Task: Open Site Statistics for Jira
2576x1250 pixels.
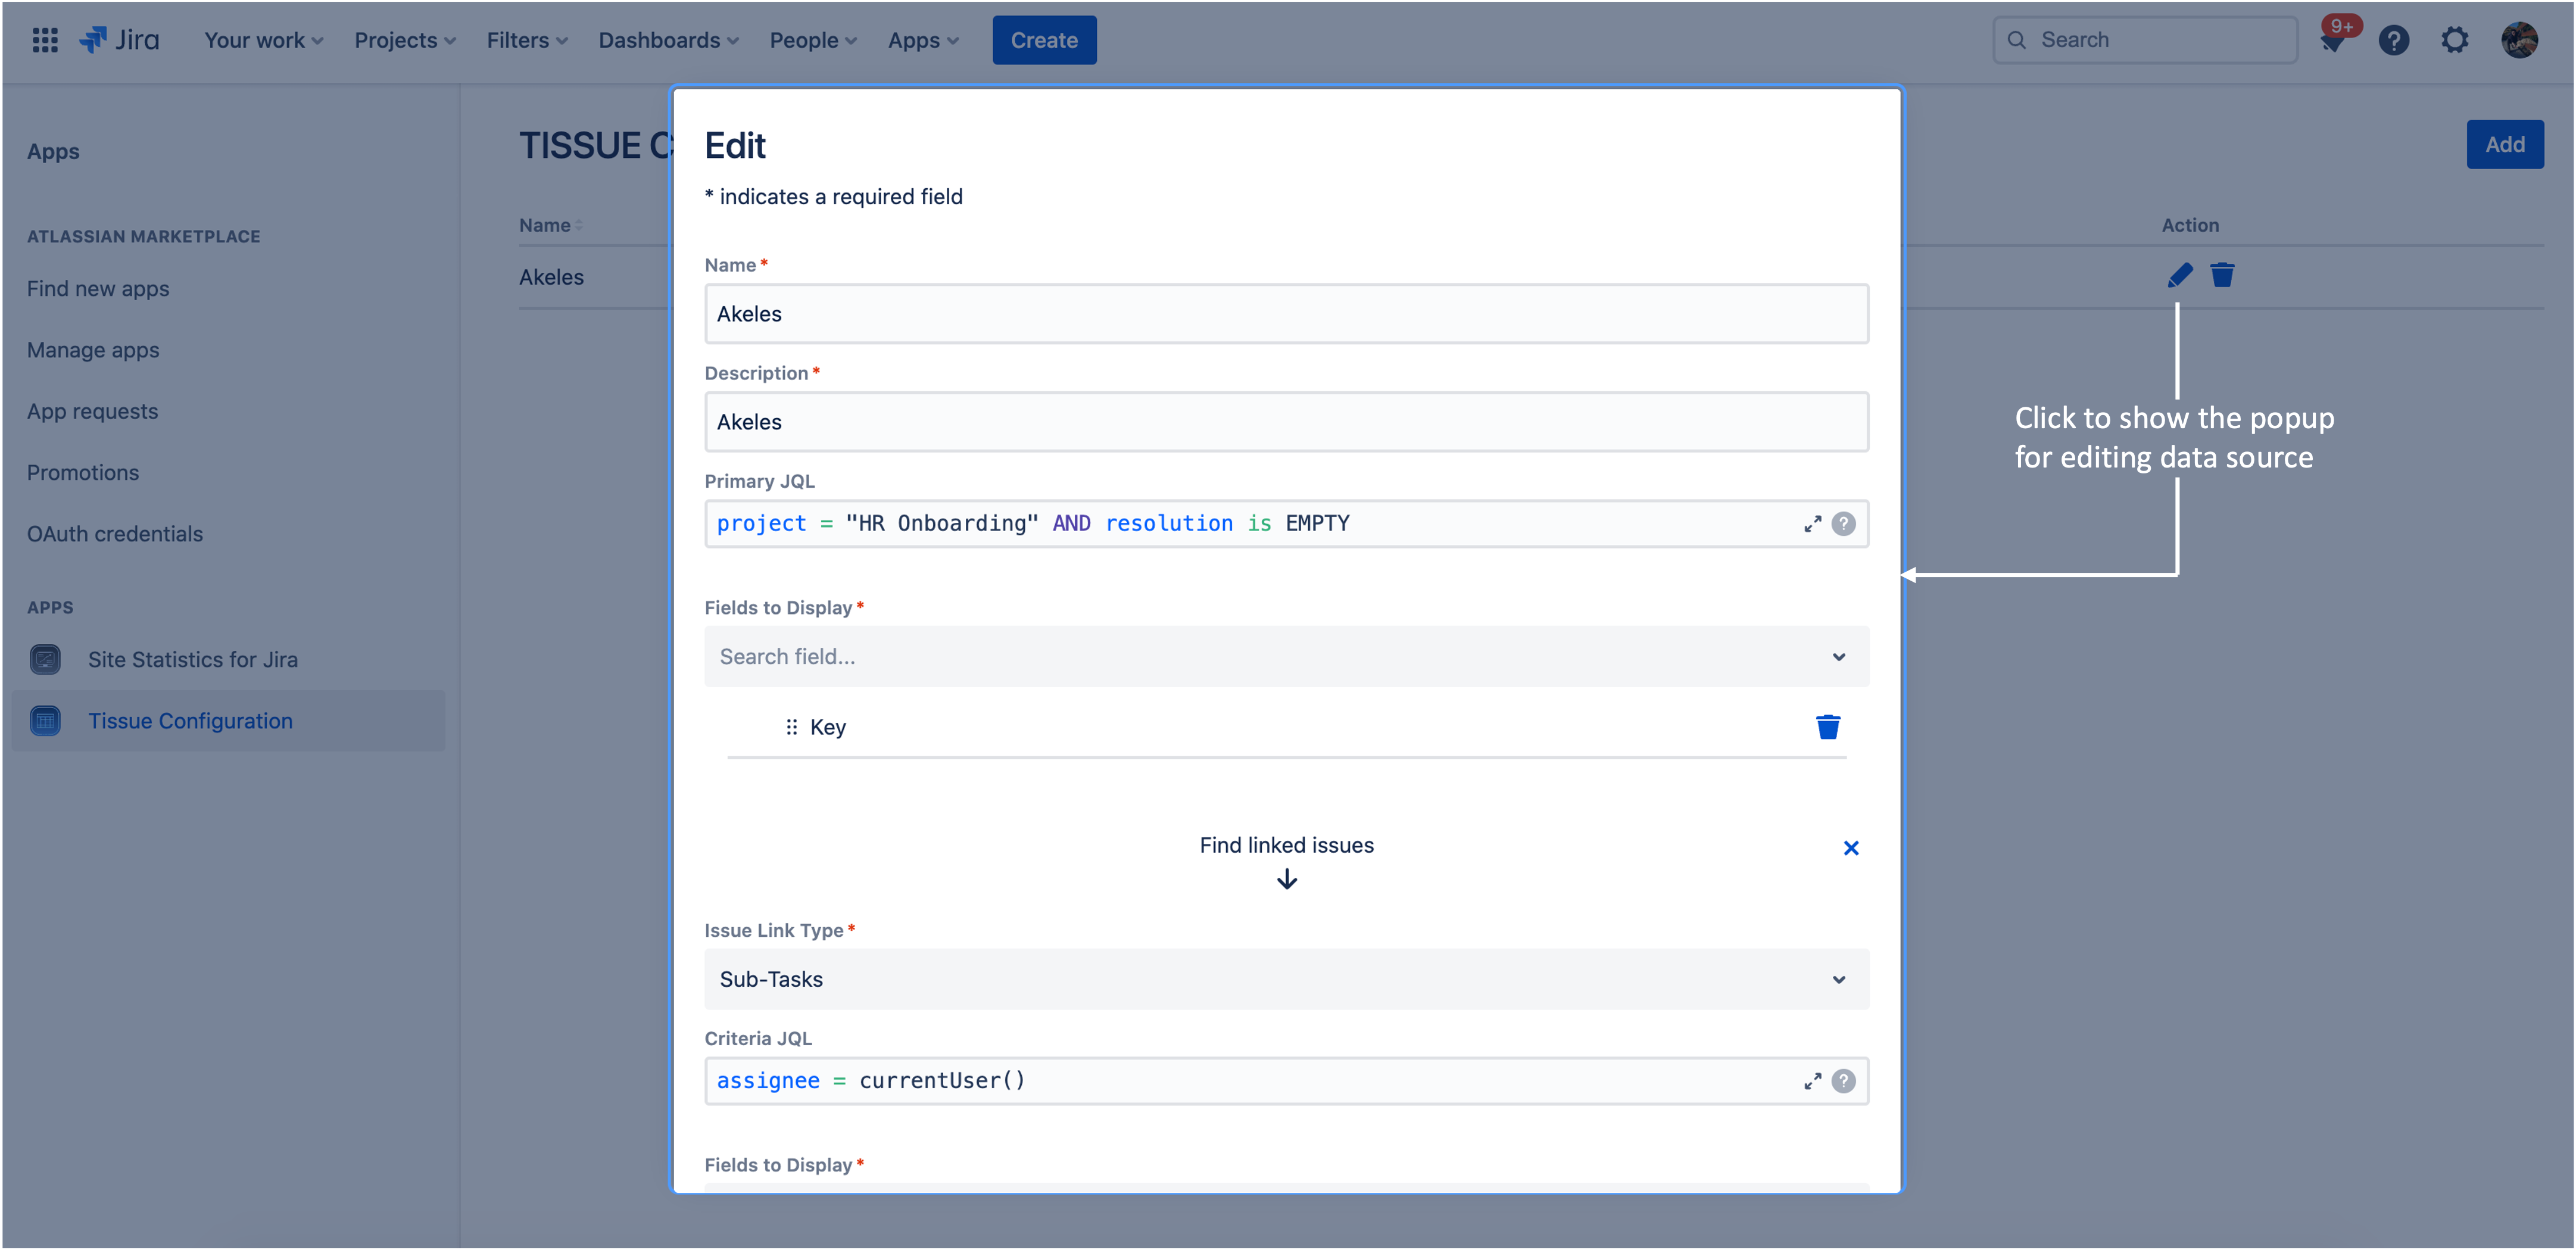Action: pyautogui.click(x=193, y=660)
